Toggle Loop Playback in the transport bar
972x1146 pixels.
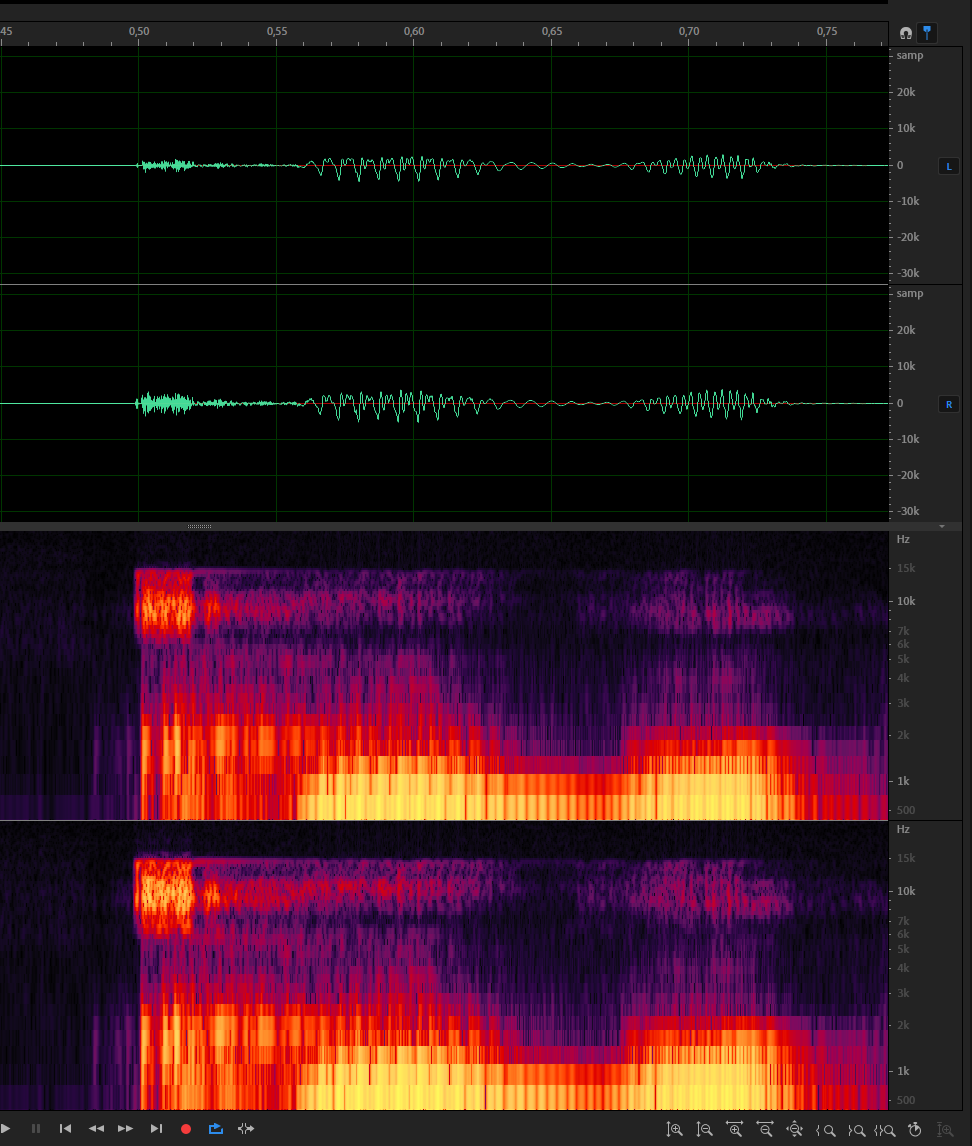(x=215, y=1129)
